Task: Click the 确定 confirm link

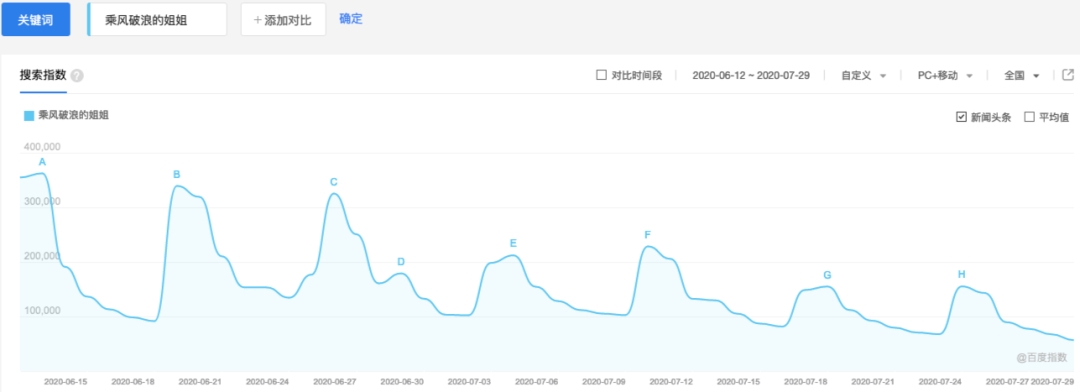Action: [351, 19]
